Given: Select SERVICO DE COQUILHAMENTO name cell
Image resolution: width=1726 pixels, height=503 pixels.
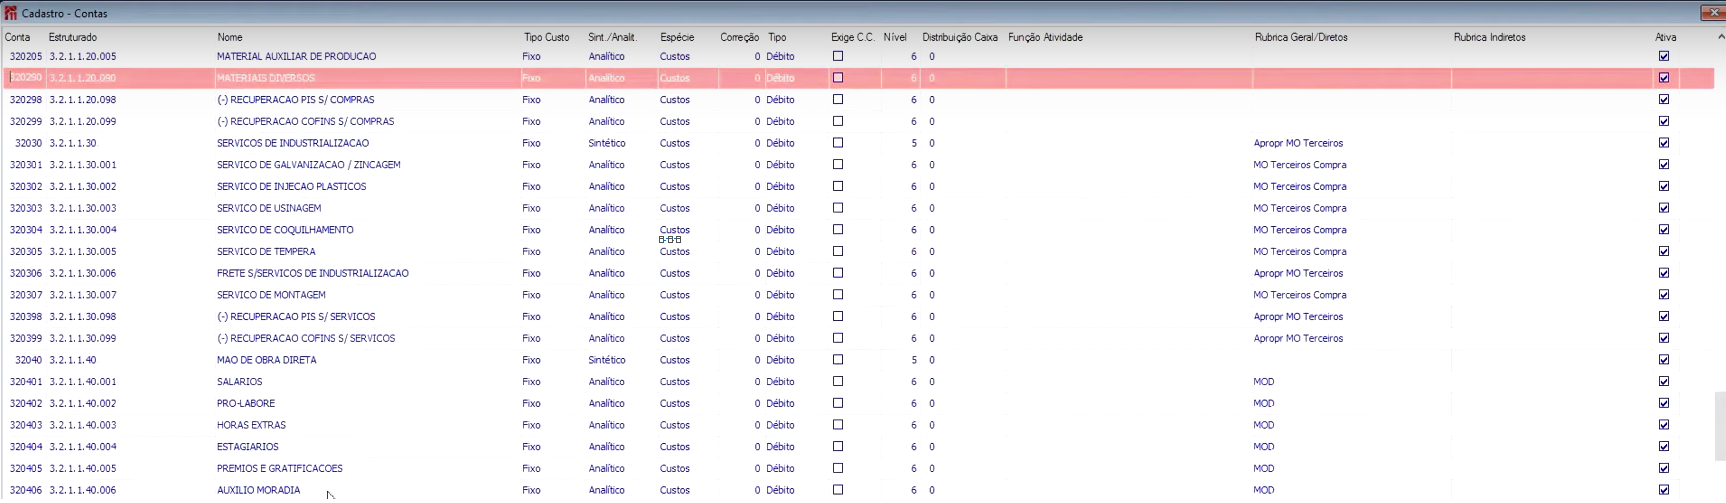Looking at the screenshot, I should click(x=285, y=230).
